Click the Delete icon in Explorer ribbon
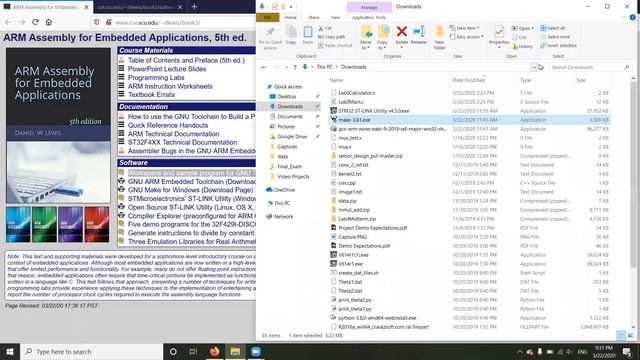This screenshot has height=360, width=640. (402, 32)
